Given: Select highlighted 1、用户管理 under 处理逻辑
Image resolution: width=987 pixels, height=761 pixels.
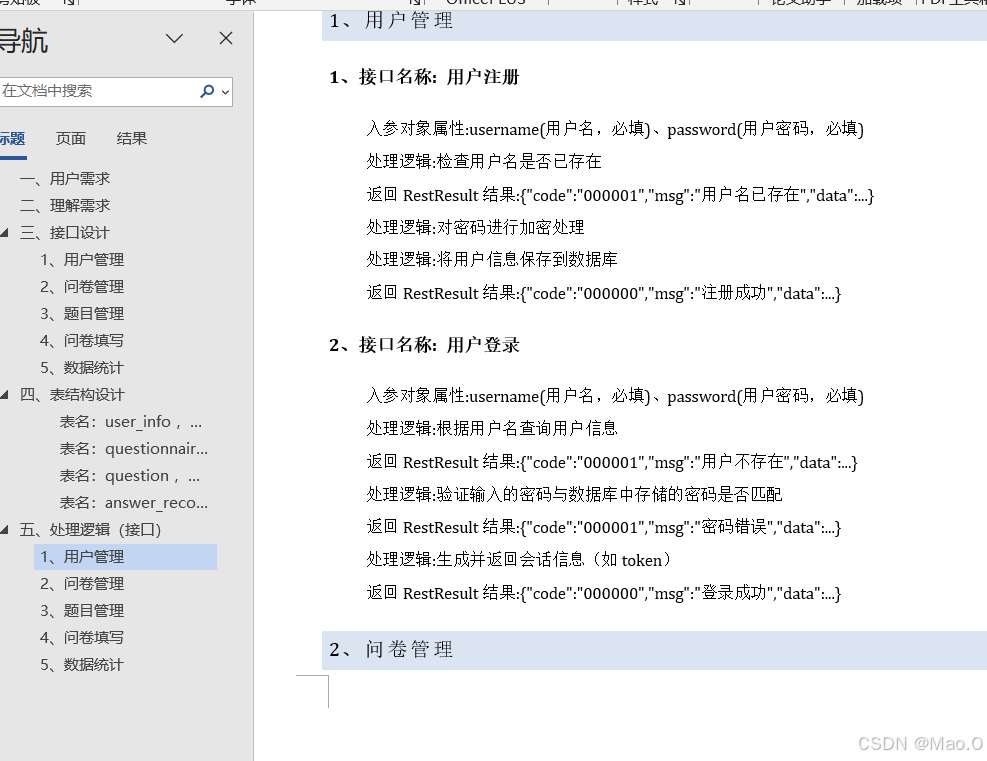Looking at the screenshot, I should click(x=125, y=557).
